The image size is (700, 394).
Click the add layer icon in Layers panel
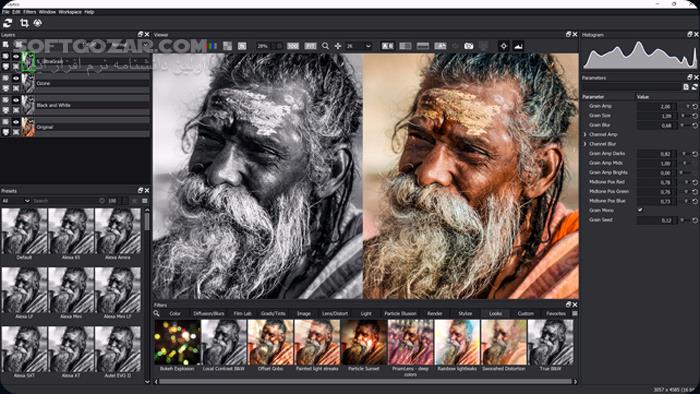click(x=6, y=45)
